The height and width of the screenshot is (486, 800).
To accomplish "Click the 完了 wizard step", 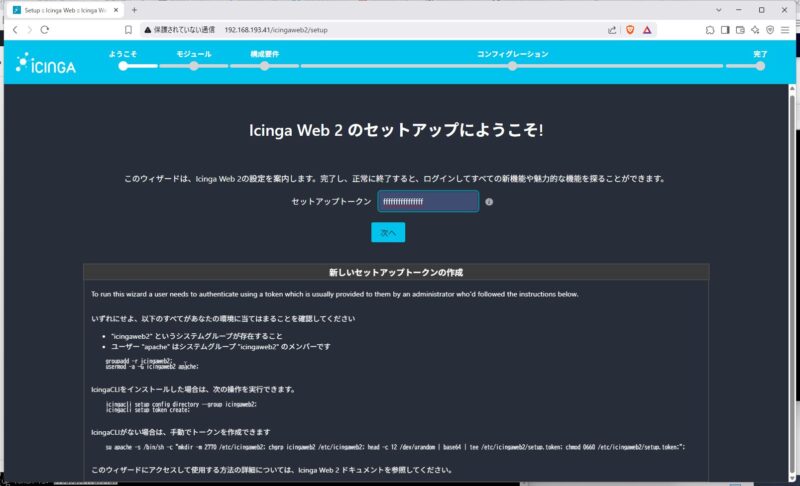I will click(760, 60).
